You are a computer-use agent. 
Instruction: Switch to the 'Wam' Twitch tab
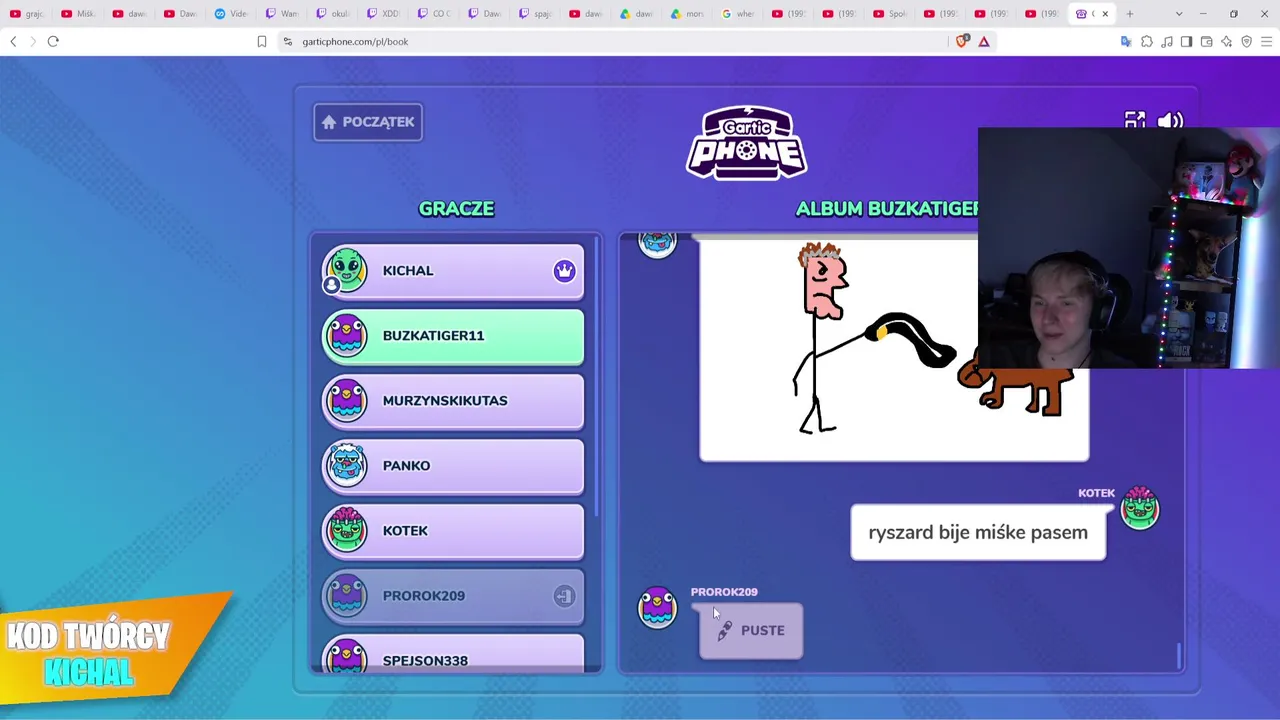point(283,14)
